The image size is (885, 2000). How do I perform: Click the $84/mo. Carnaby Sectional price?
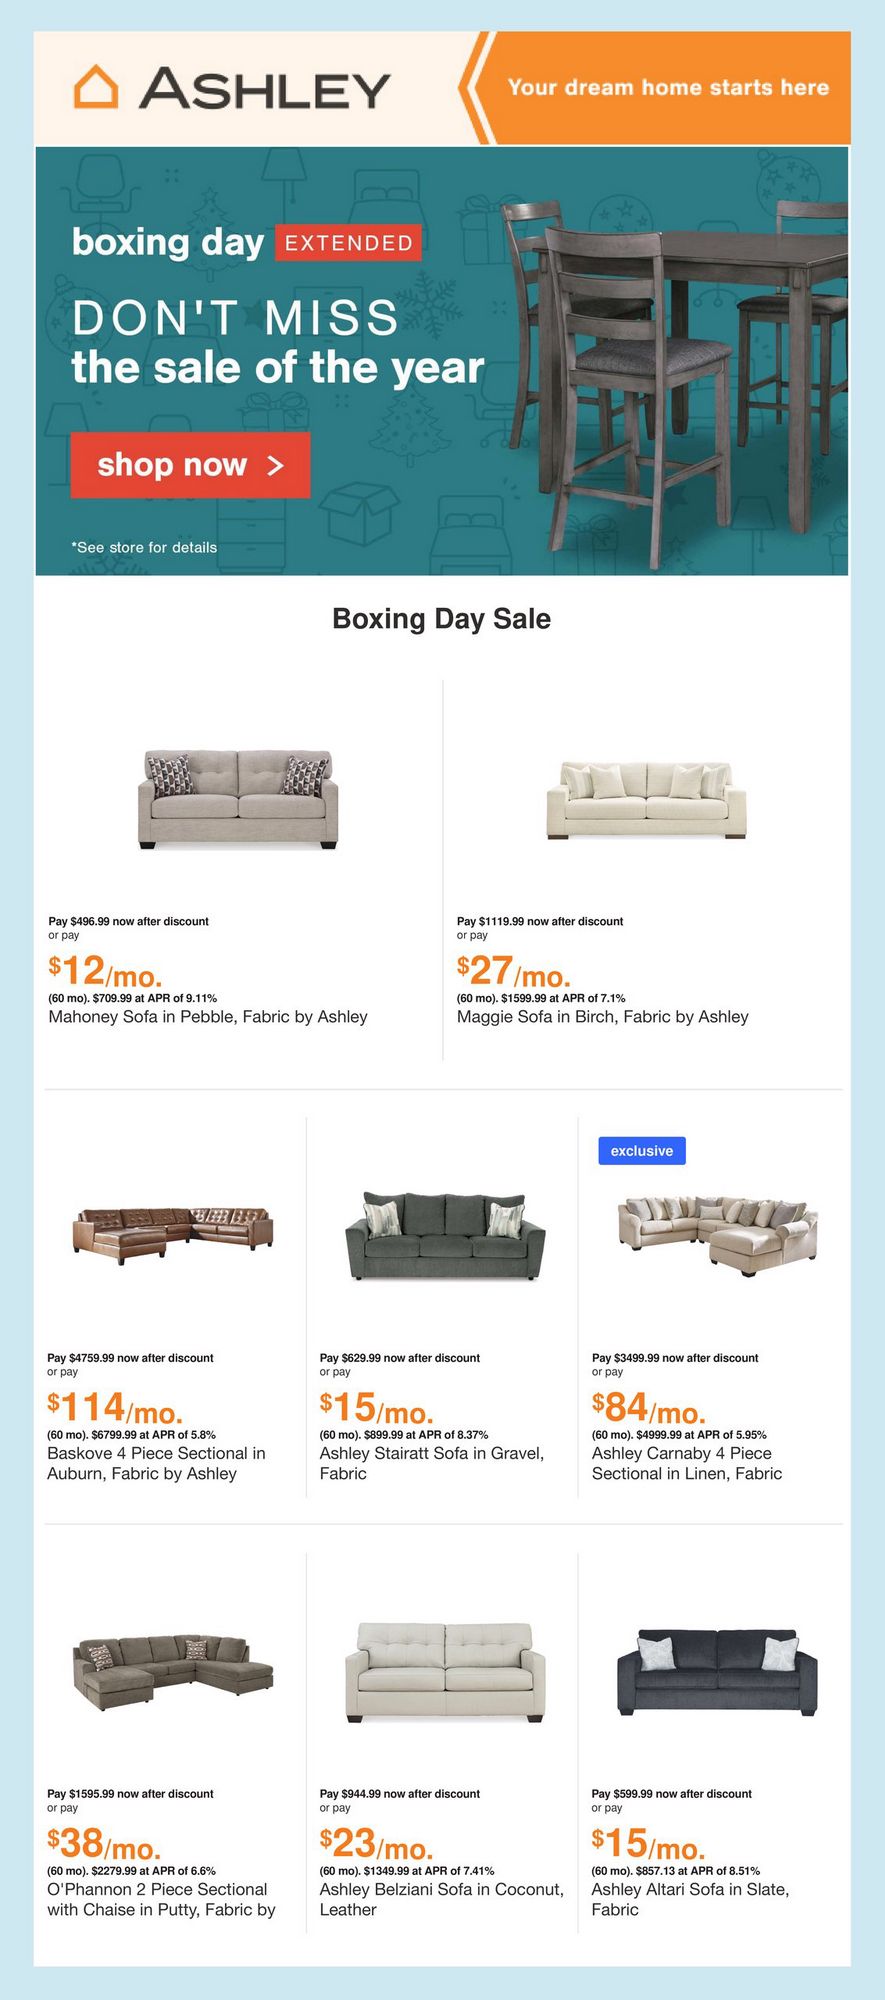click(x=649, y=1408)
